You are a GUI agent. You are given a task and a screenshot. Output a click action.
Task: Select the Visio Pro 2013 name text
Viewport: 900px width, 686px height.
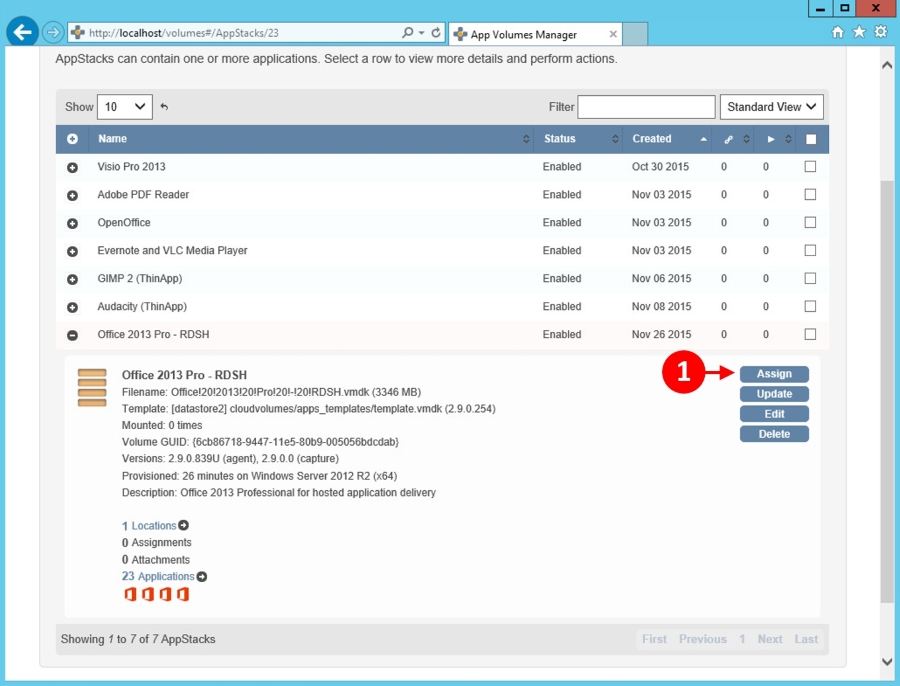[x=131, y=166]
